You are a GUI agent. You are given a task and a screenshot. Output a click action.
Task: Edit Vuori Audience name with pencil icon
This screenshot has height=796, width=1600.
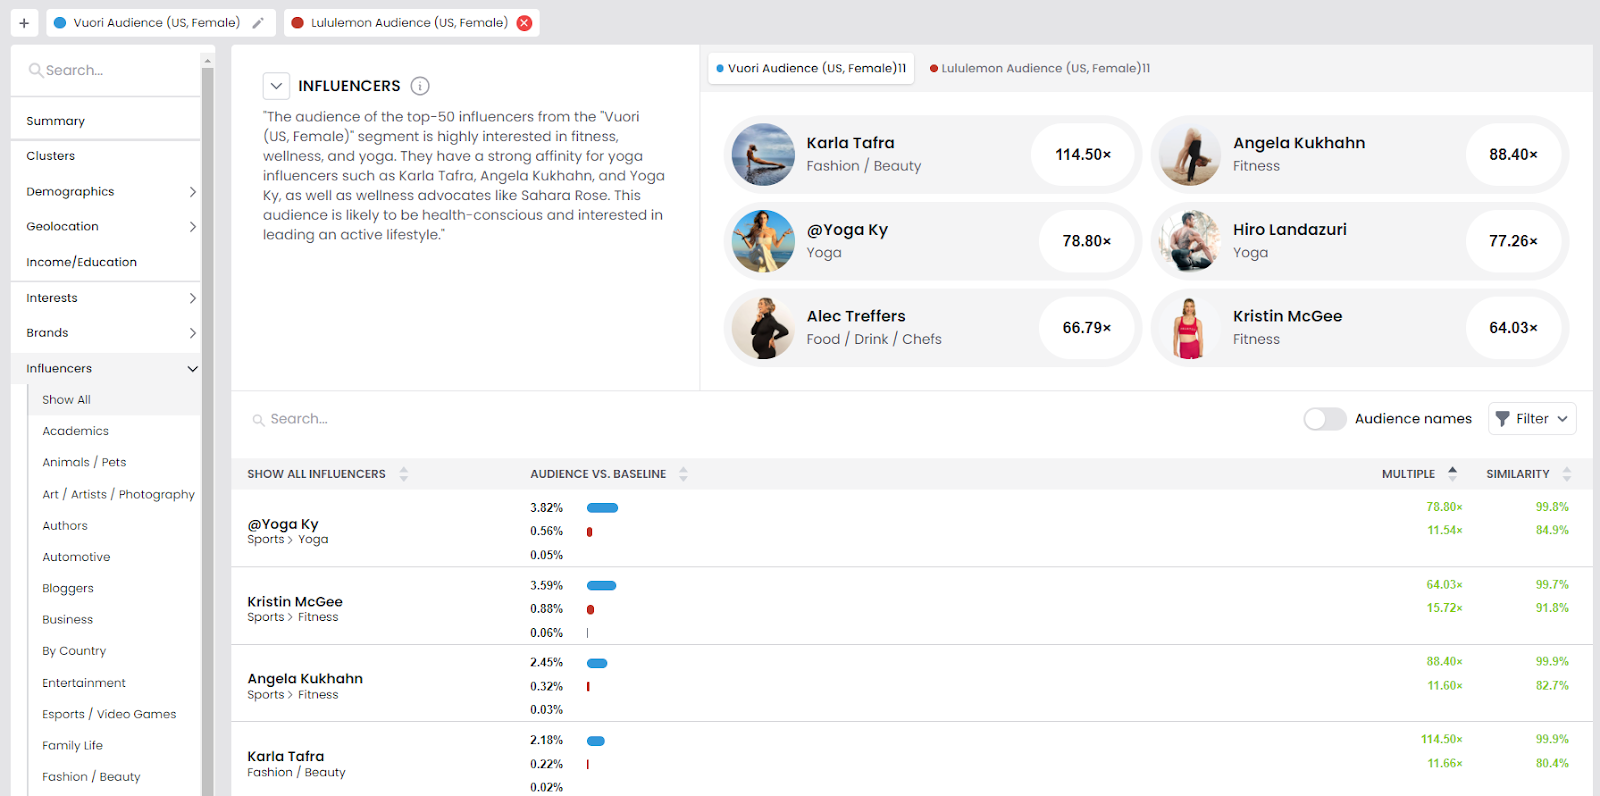coord(258,23)
